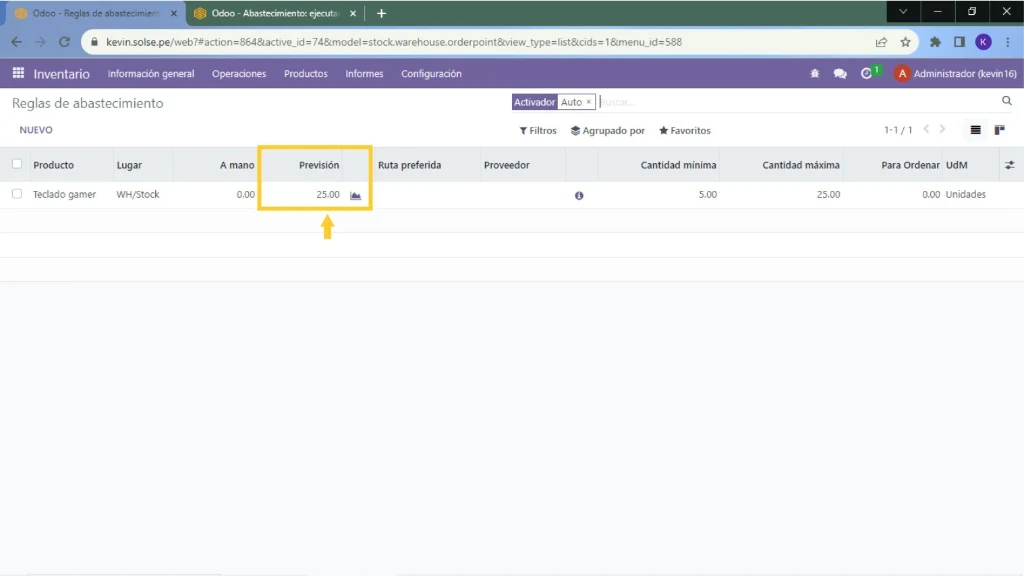
Task: Check the Teclado gamer row checkbox
Action: (x=17, y=194)
